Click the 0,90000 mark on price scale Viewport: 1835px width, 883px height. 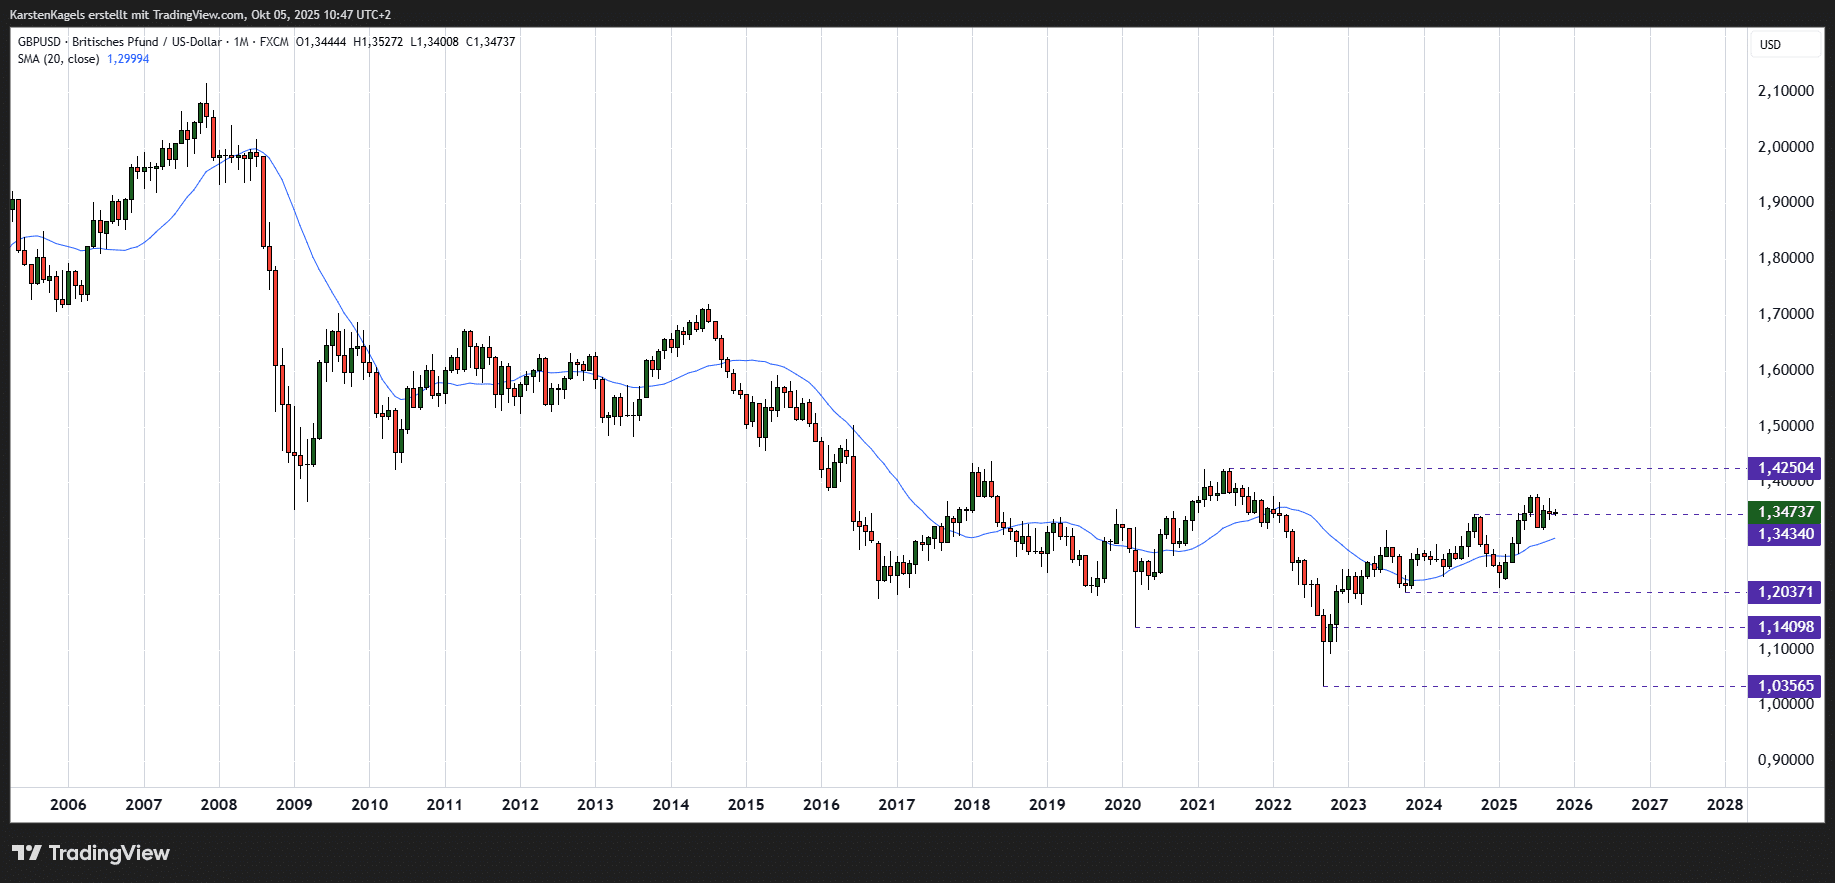coord(1785,760)
